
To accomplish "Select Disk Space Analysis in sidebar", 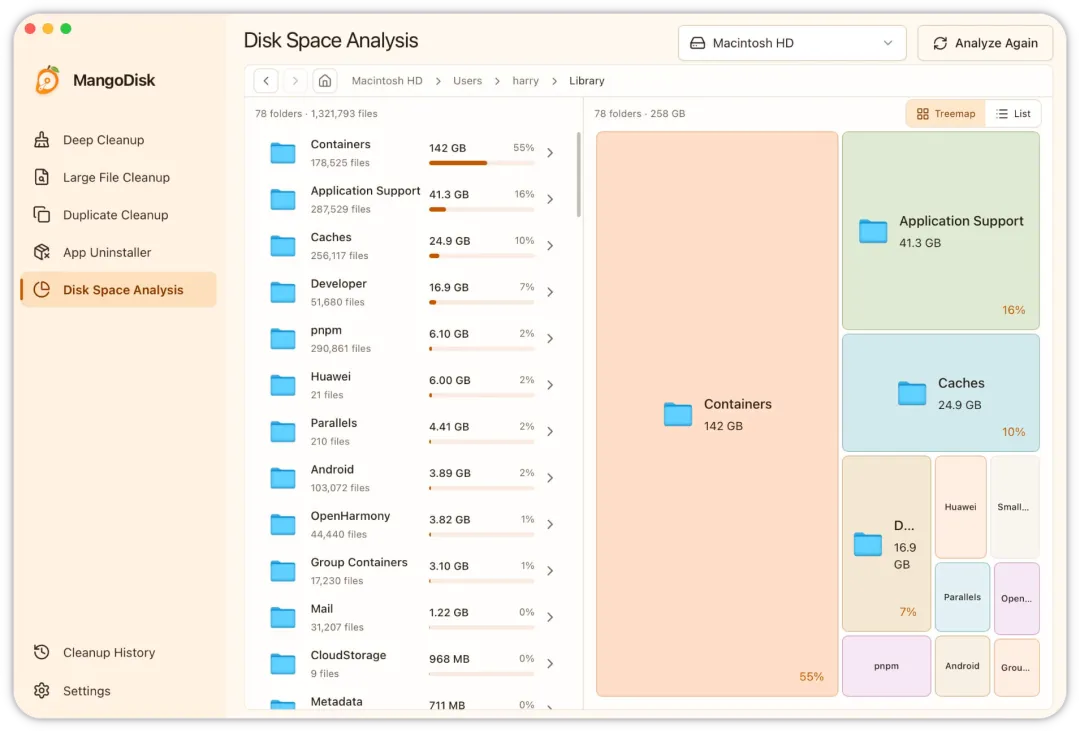I will (118, 290).
